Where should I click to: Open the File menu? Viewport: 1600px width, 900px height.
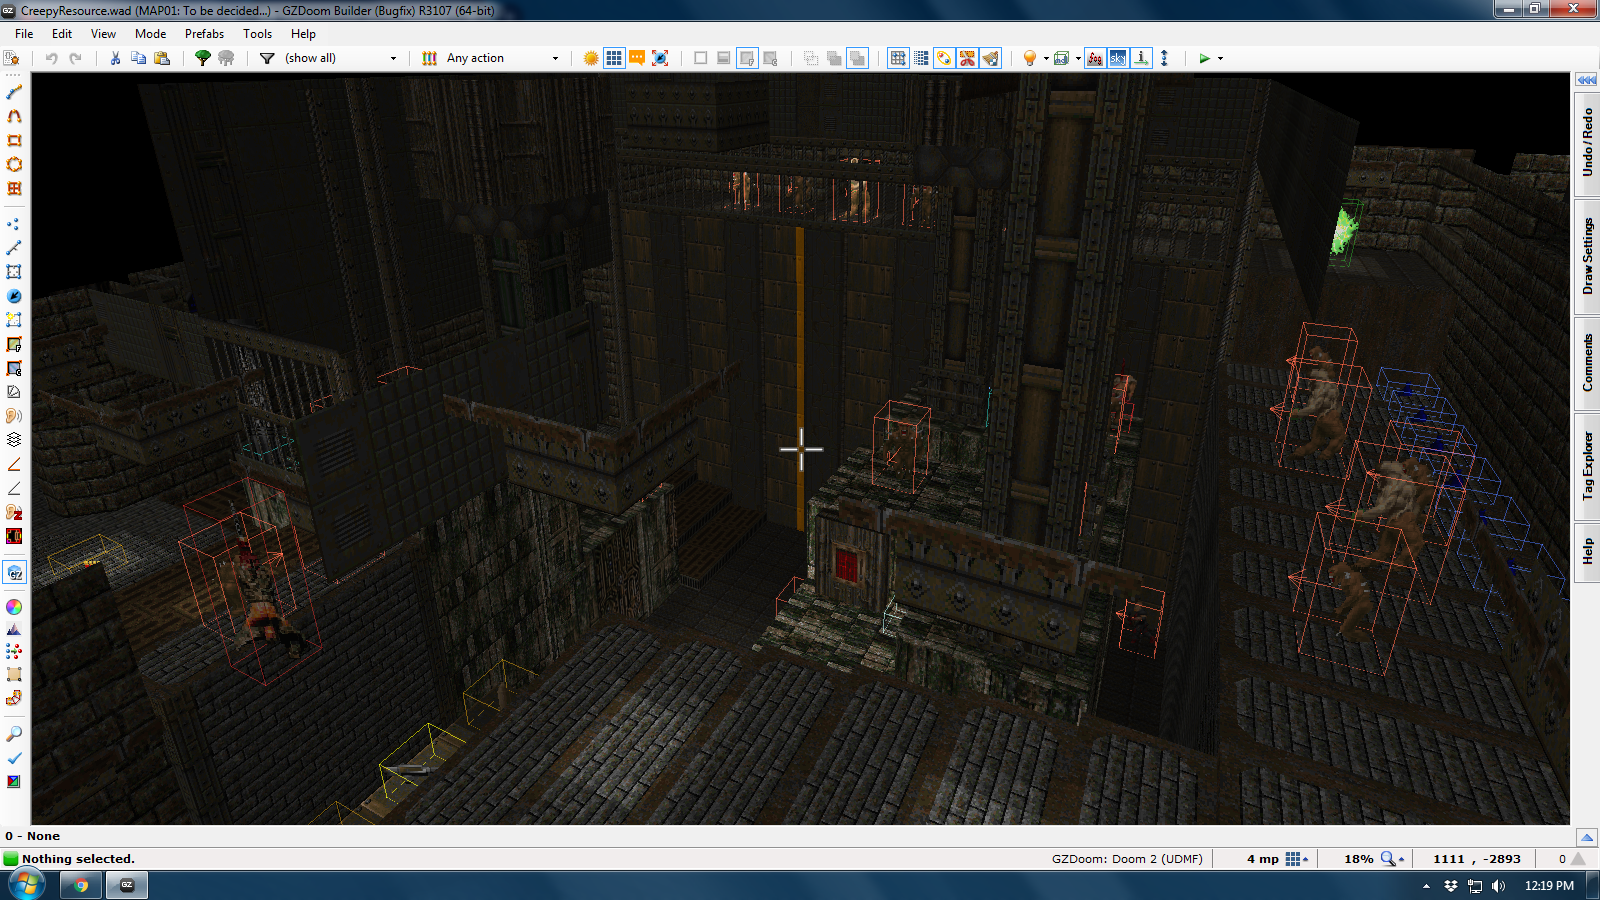click(24, 33)
